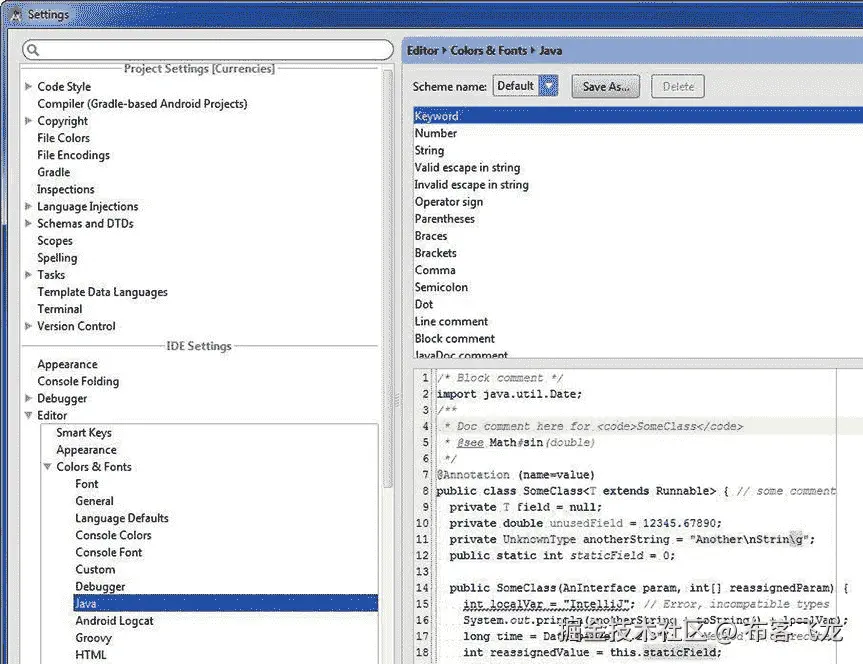
Task: Open Appearance under IDE Settings heading
Action: [67, 364]
